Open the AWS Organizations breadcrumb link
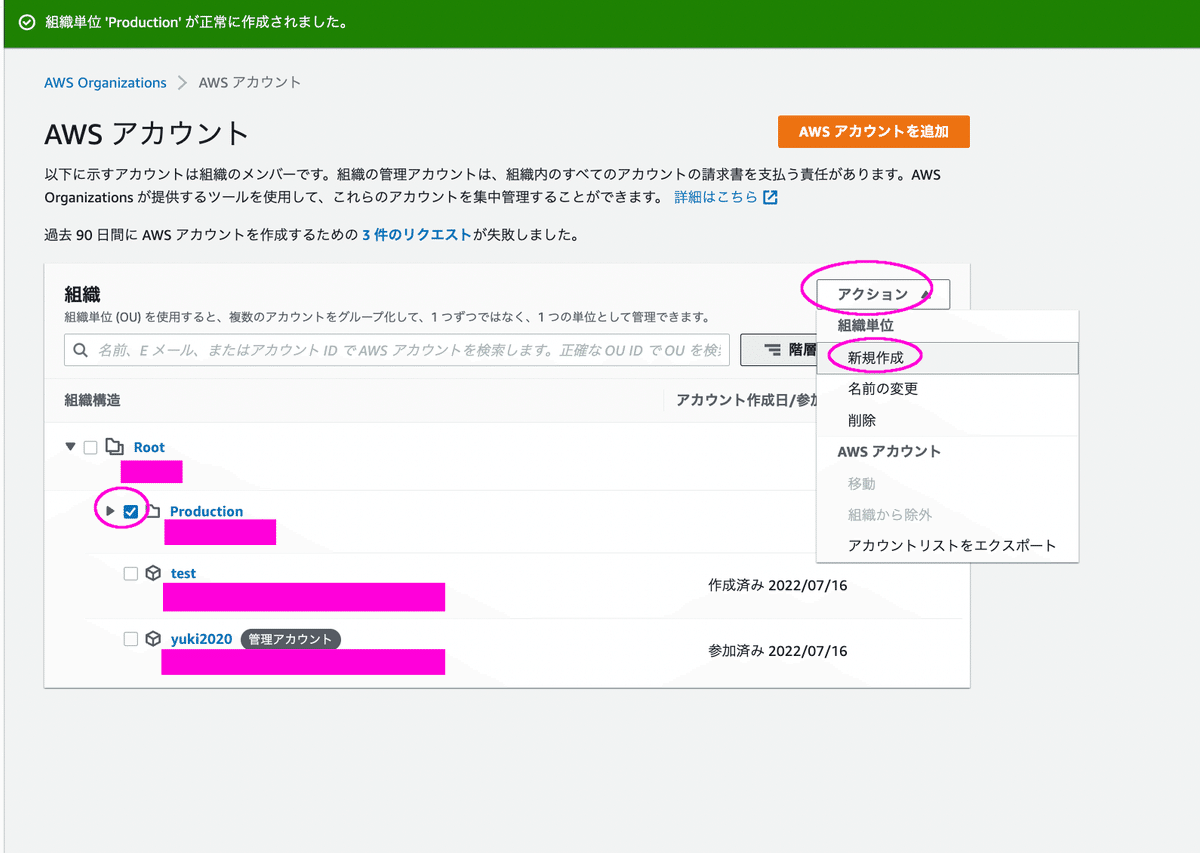Image resolution: width=1200 pixels, height=853 pixels. click(105, 82)
